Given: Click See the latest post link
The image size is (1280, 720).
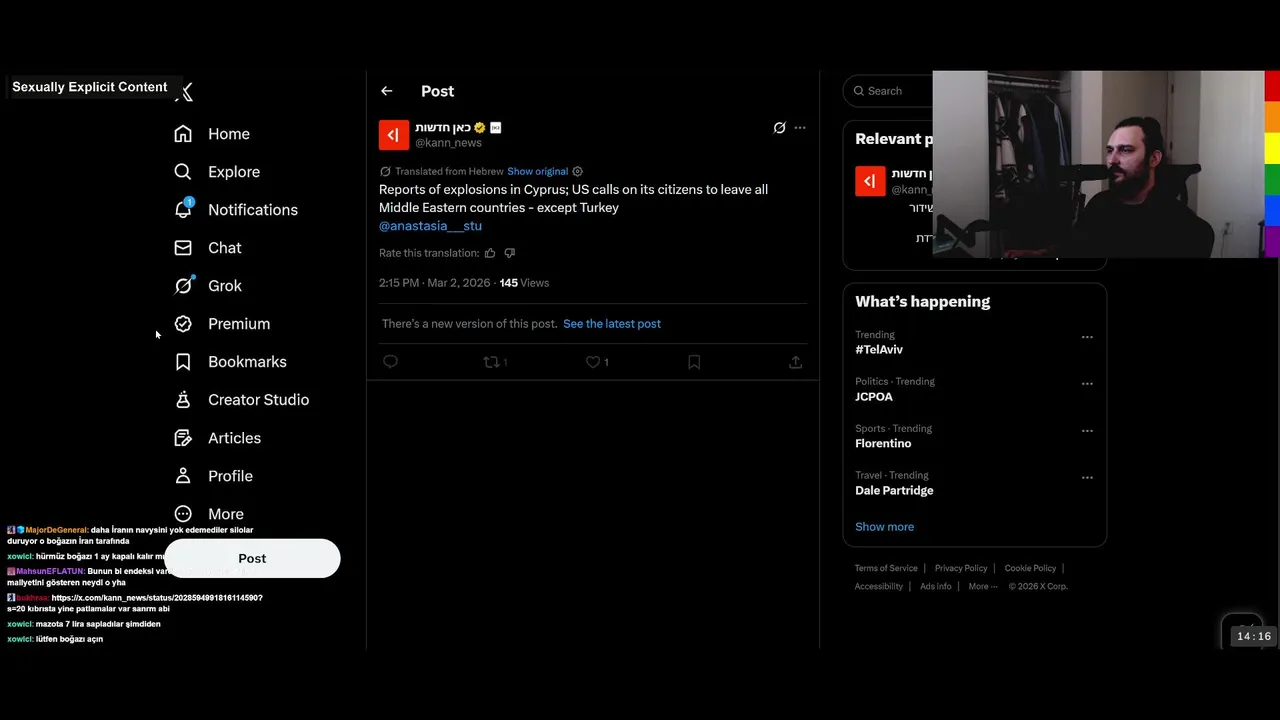Looking at the screenshot, I should click(x=612, y=324).
